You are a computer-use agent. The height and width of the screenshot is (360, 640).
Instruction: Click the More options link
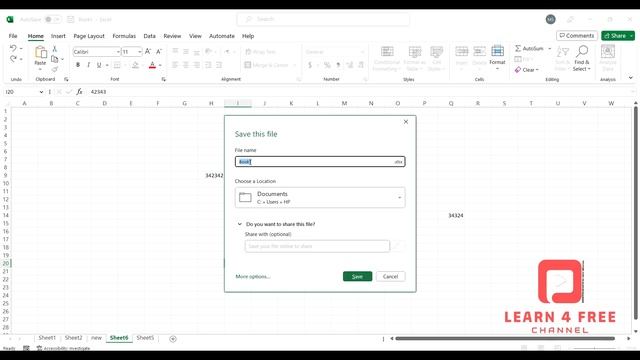click(253, 277)
